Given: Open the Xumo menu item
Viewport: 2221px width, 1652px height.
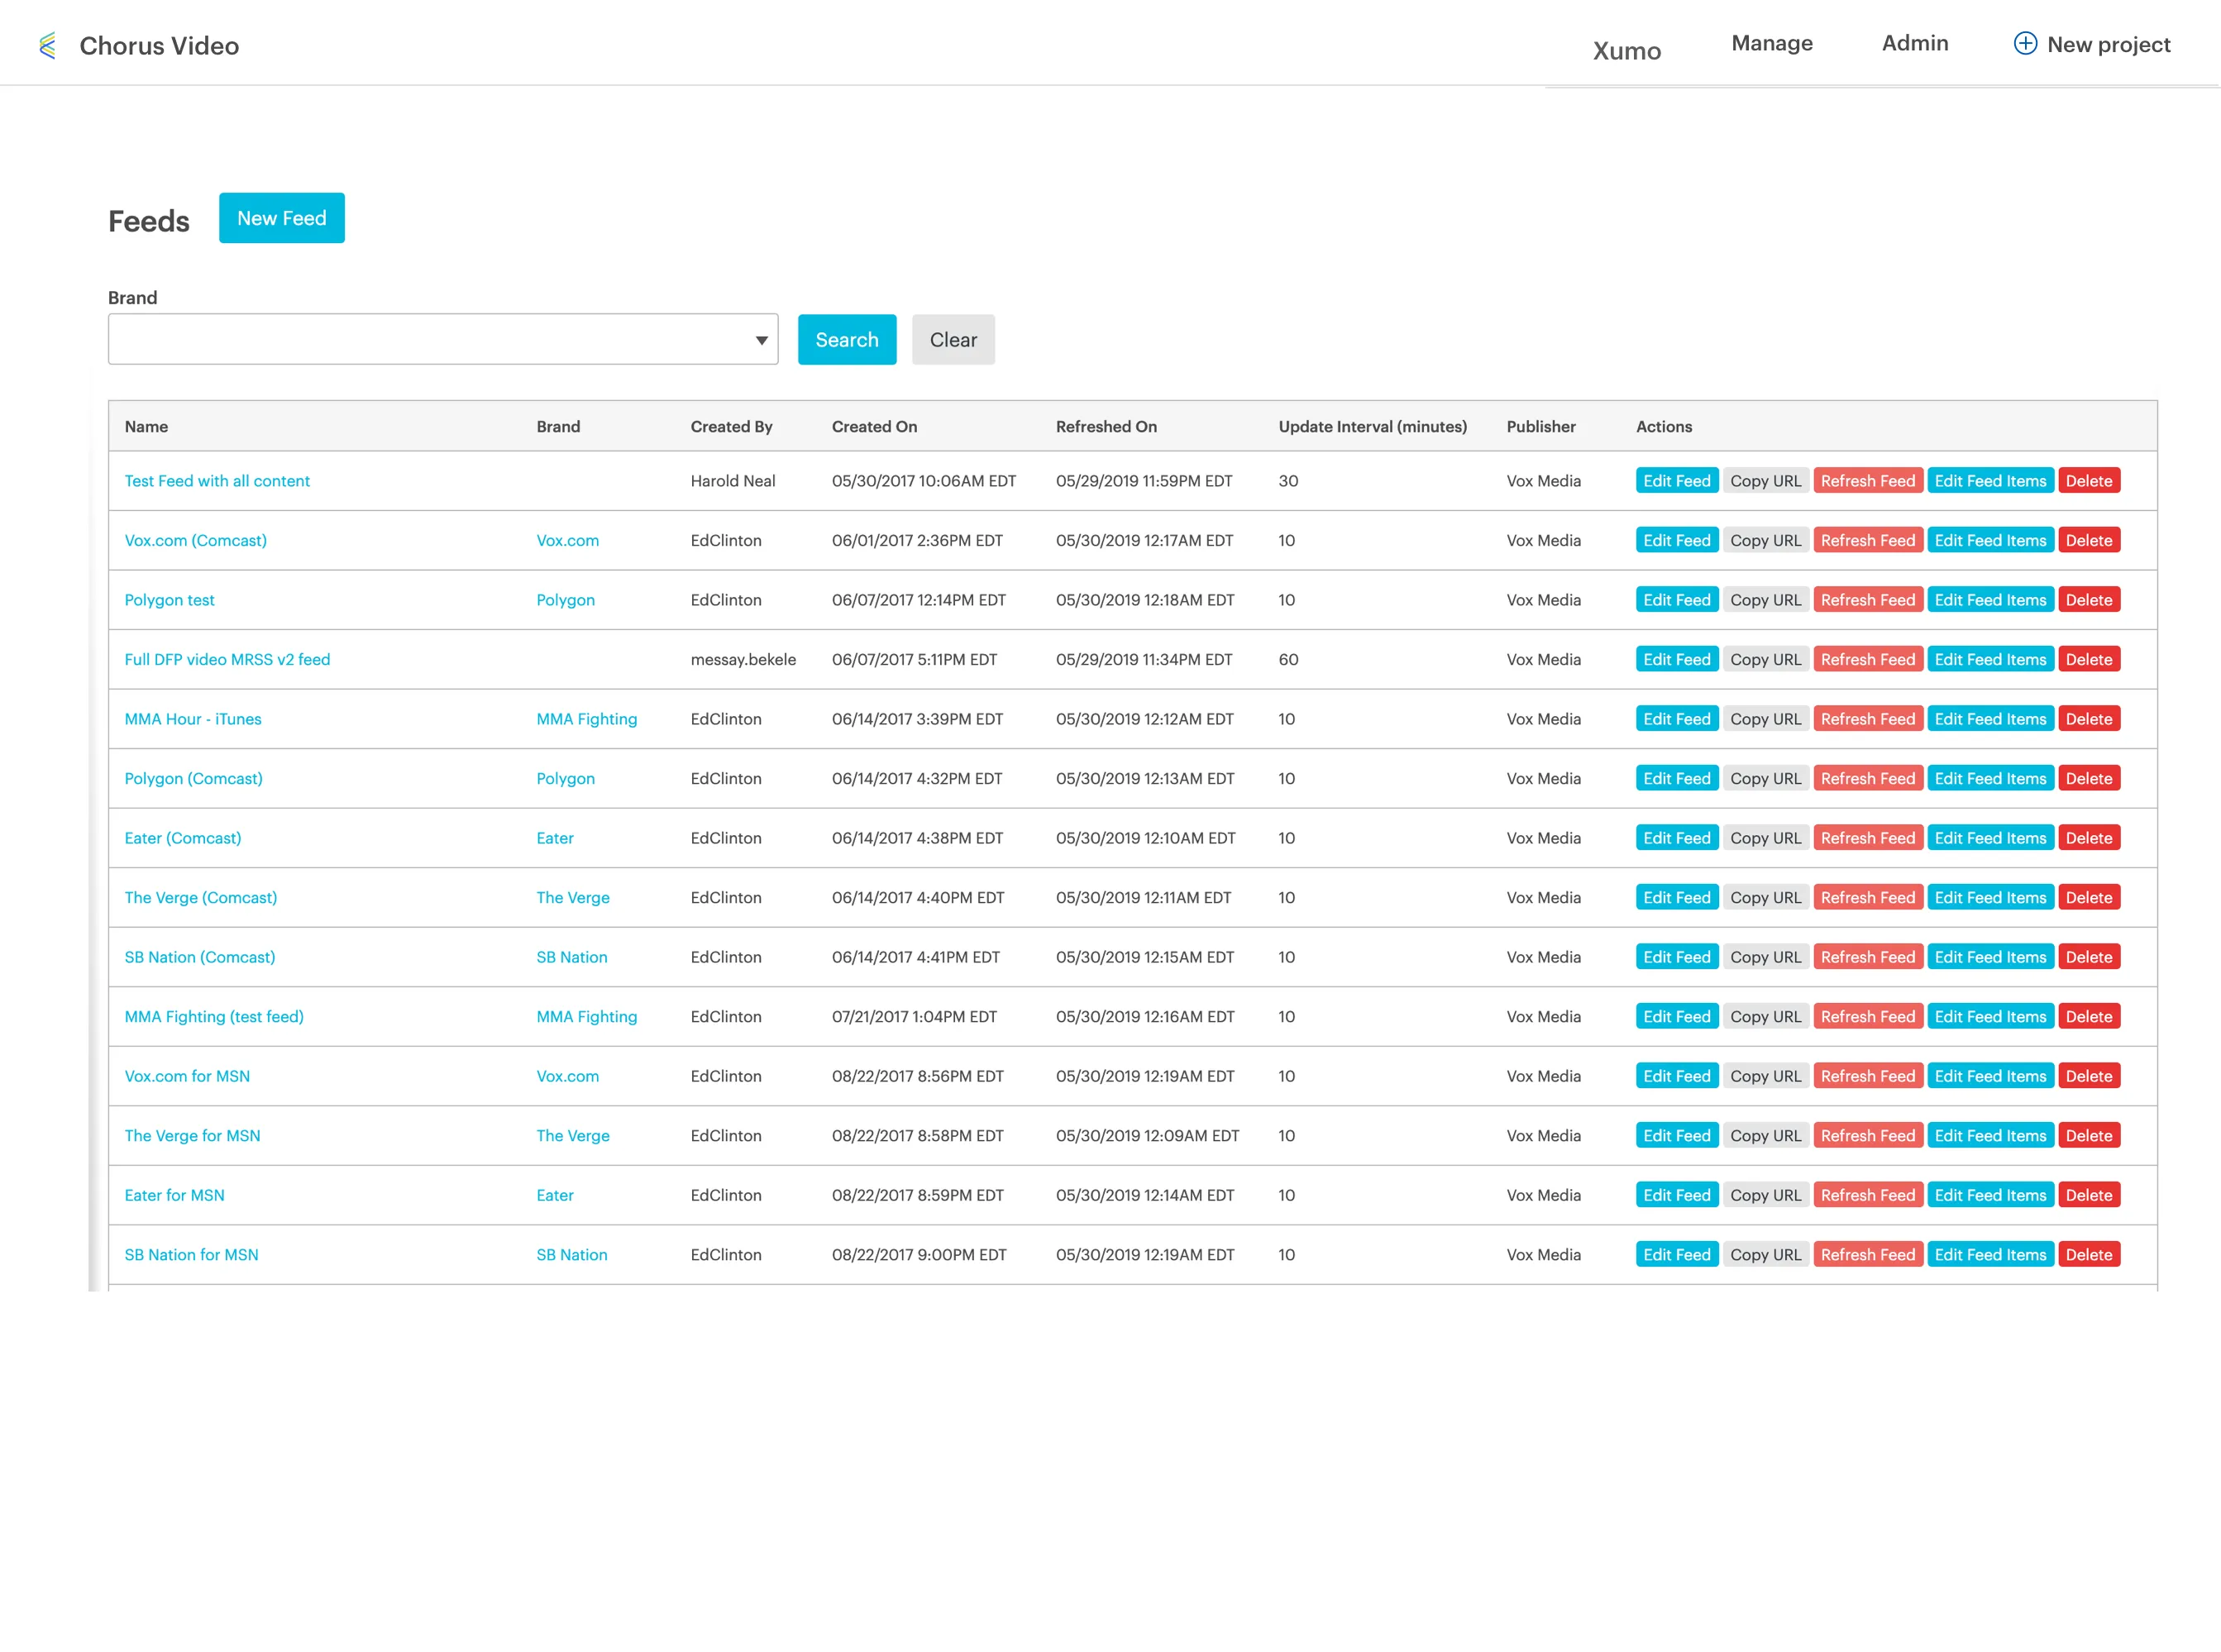Looking at the screenshot, I should (x=1627, y=51).
